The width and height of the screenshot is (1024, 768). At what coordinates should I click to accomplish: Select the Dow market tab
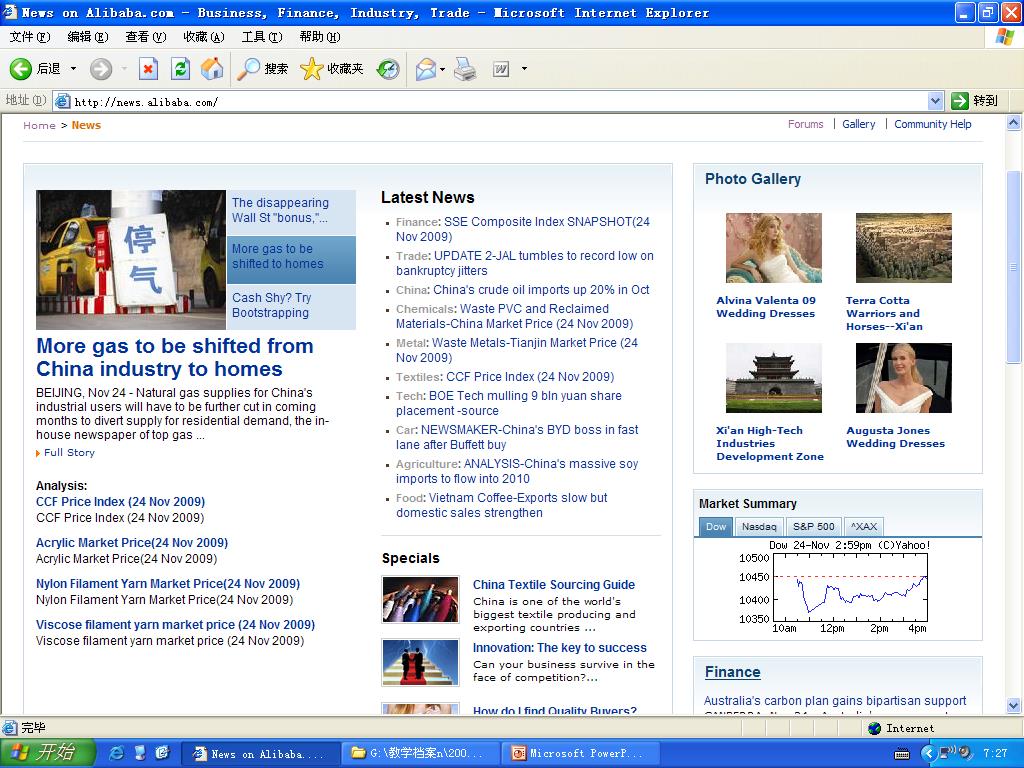point(716,526)
